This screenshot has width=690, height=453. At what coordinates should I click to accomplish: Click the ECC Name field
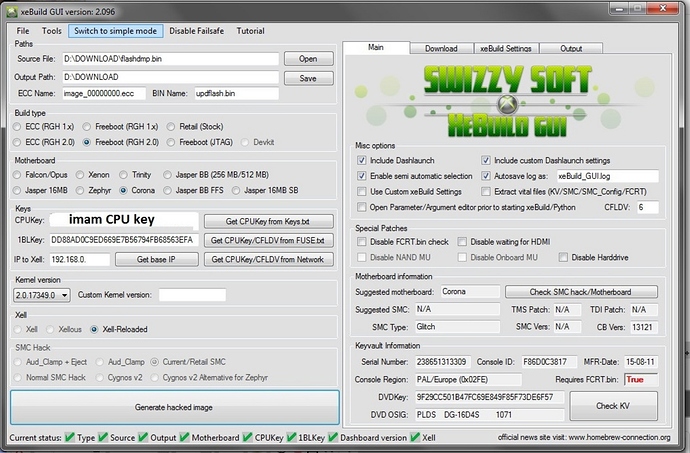point(104,93)
